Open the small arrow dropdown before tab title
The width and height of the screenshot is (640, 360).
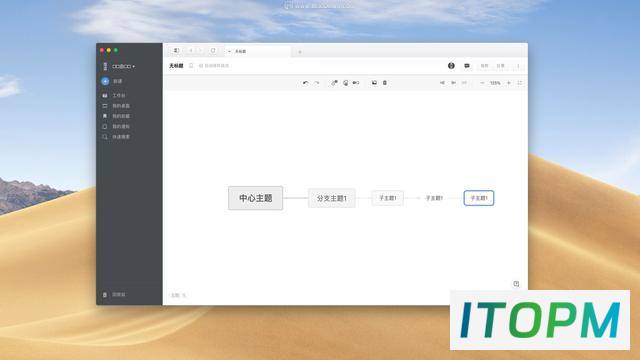click(229, 51)
